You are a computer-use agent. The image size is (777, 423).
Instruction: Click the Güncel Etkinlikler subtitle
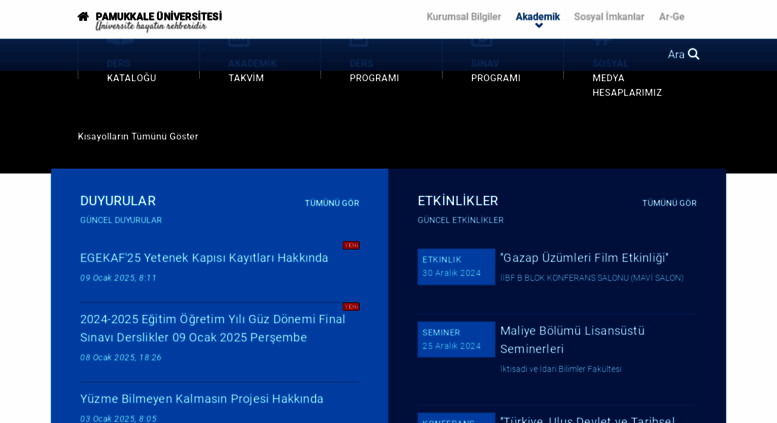460,220
